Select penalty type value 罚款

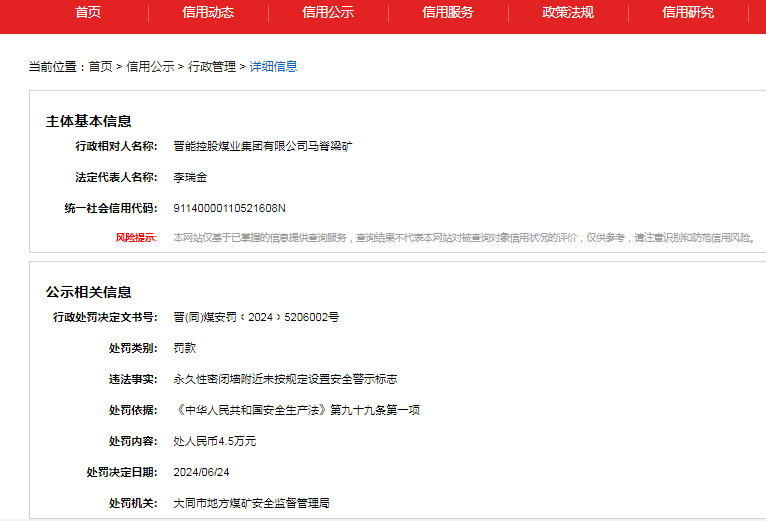pyautogui.click(x=185, y=348)
